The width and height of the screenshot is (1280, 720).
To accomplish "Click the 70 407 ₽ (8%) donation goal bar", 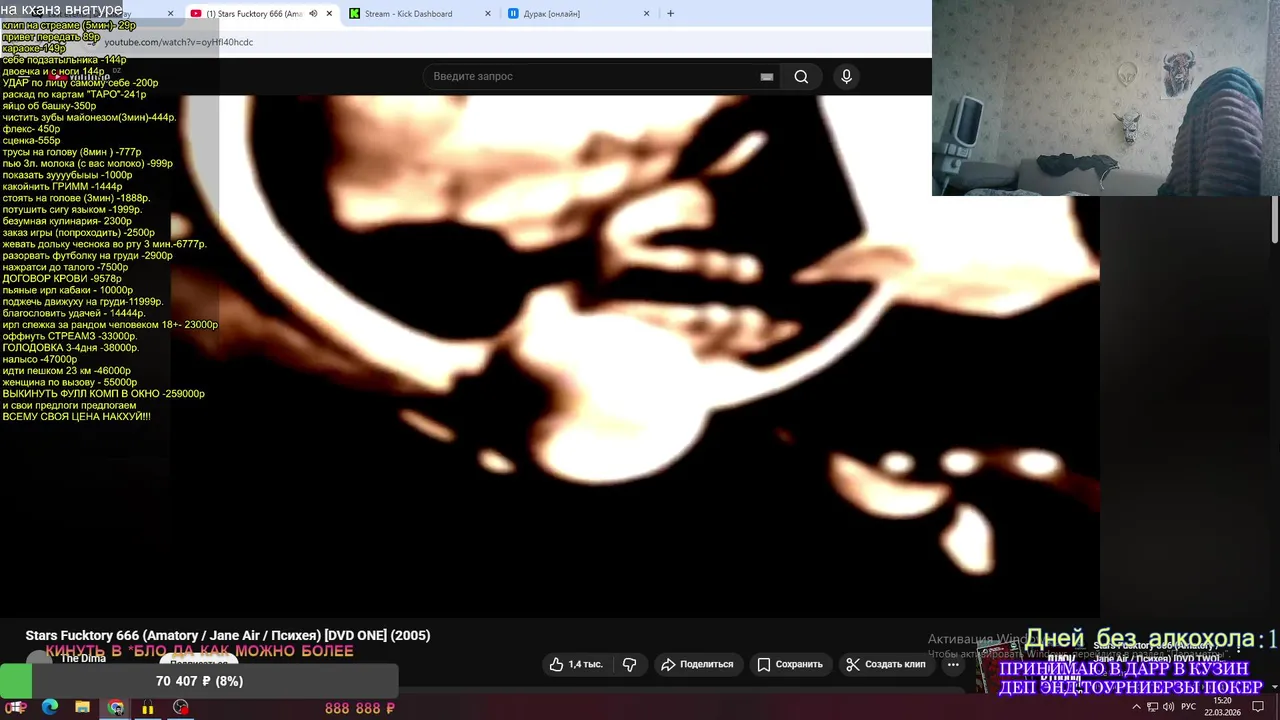I will click(x=200, y=681).
